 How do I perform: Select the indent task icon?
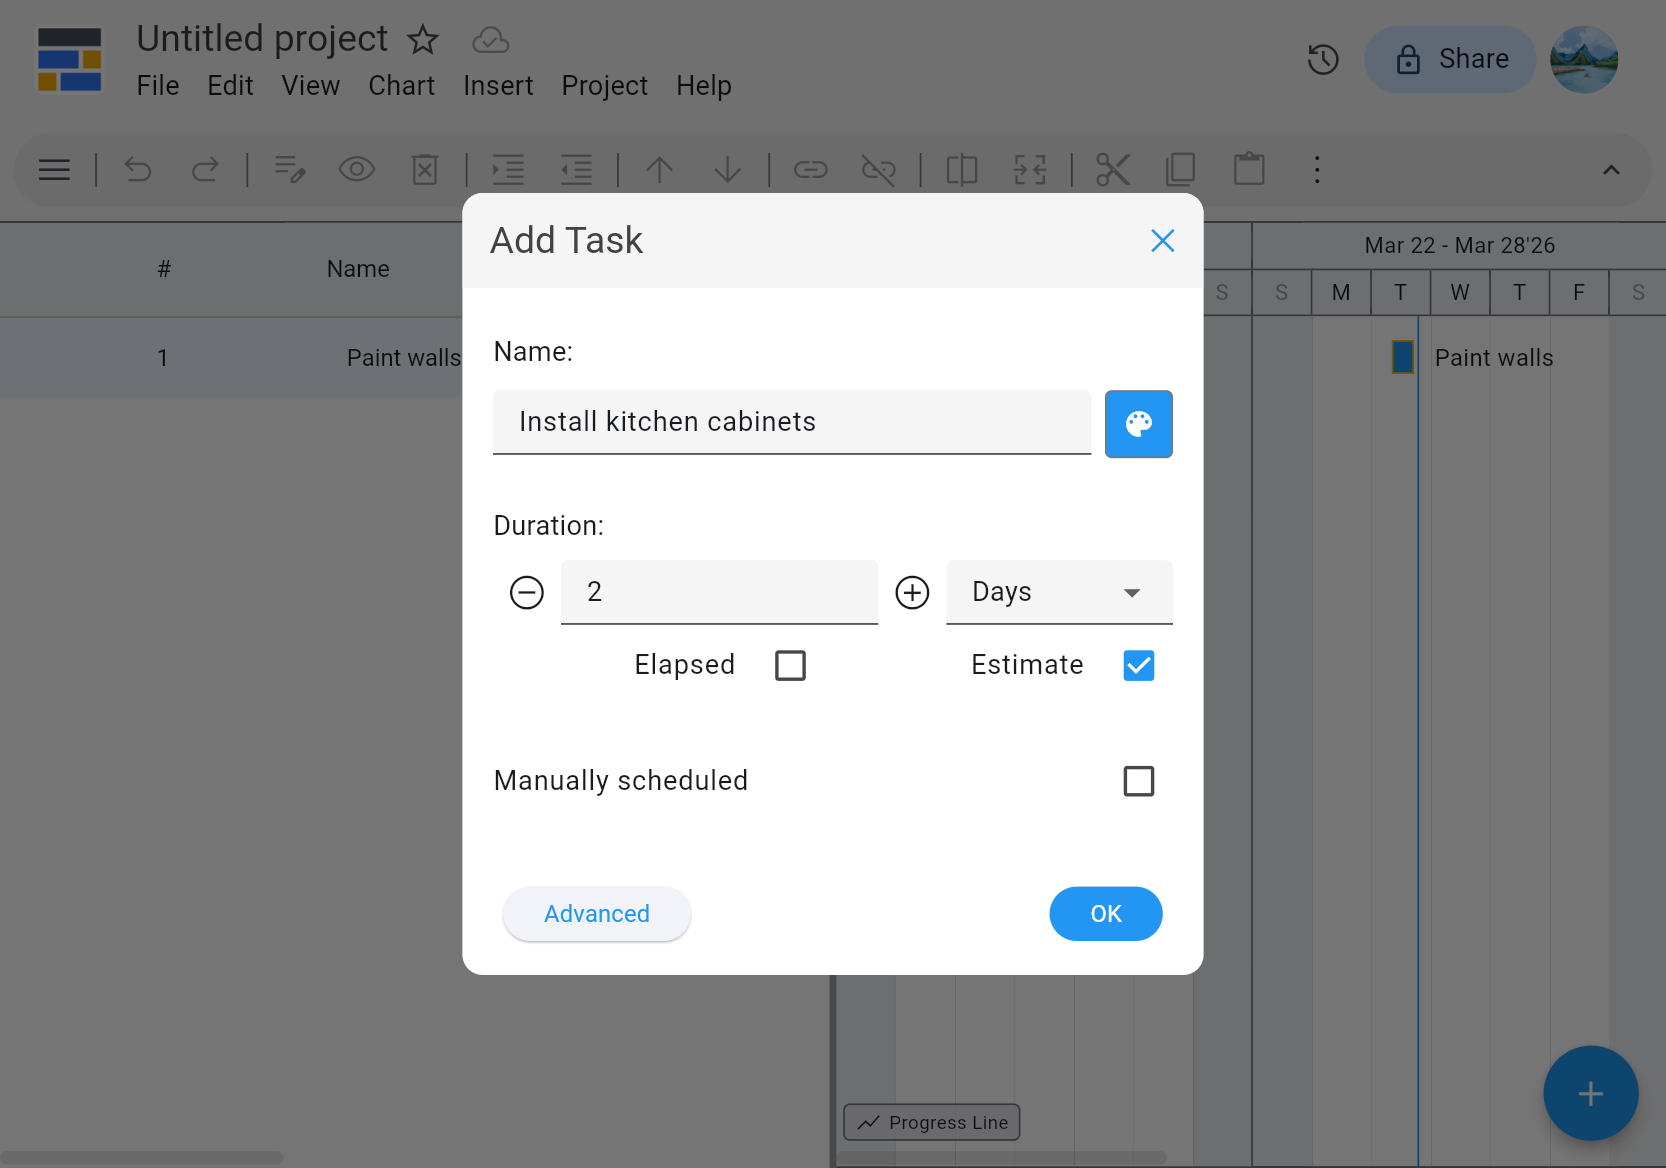point(508,169)
